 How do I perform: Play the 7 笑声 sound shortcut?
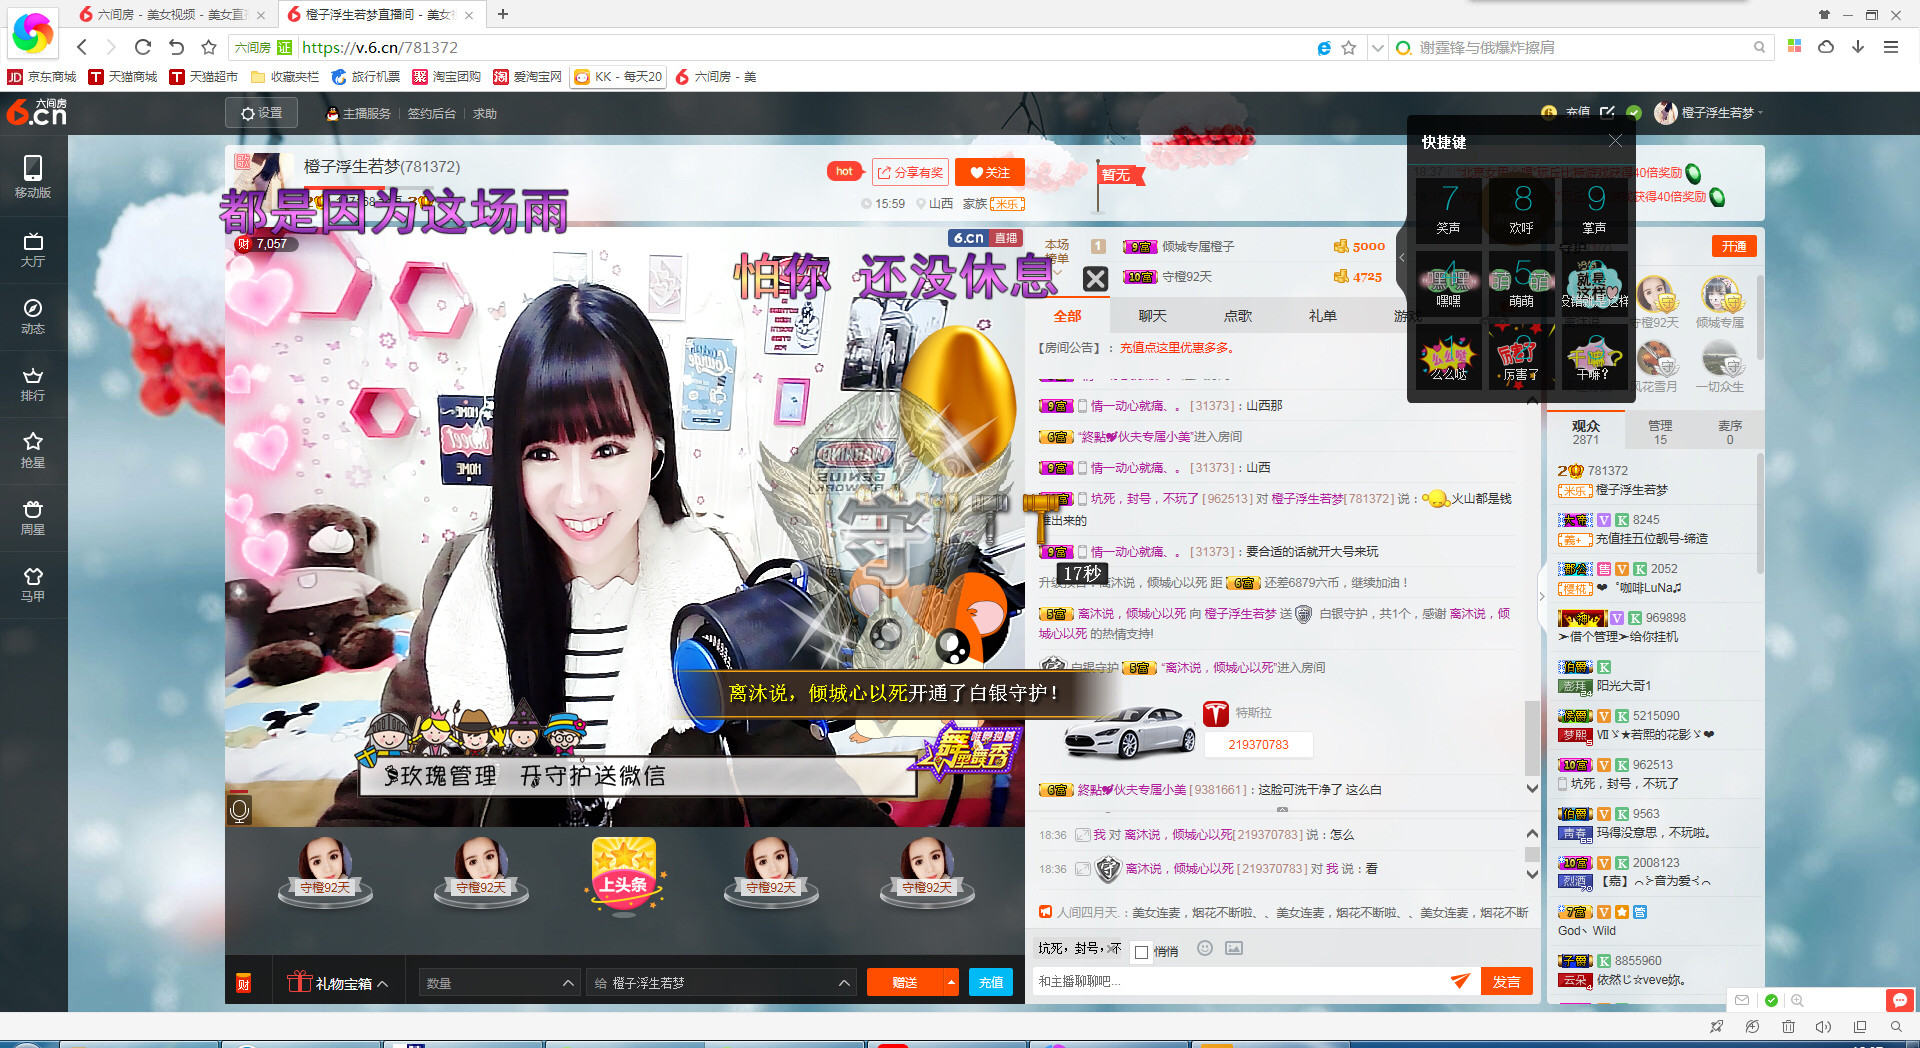1448,209
